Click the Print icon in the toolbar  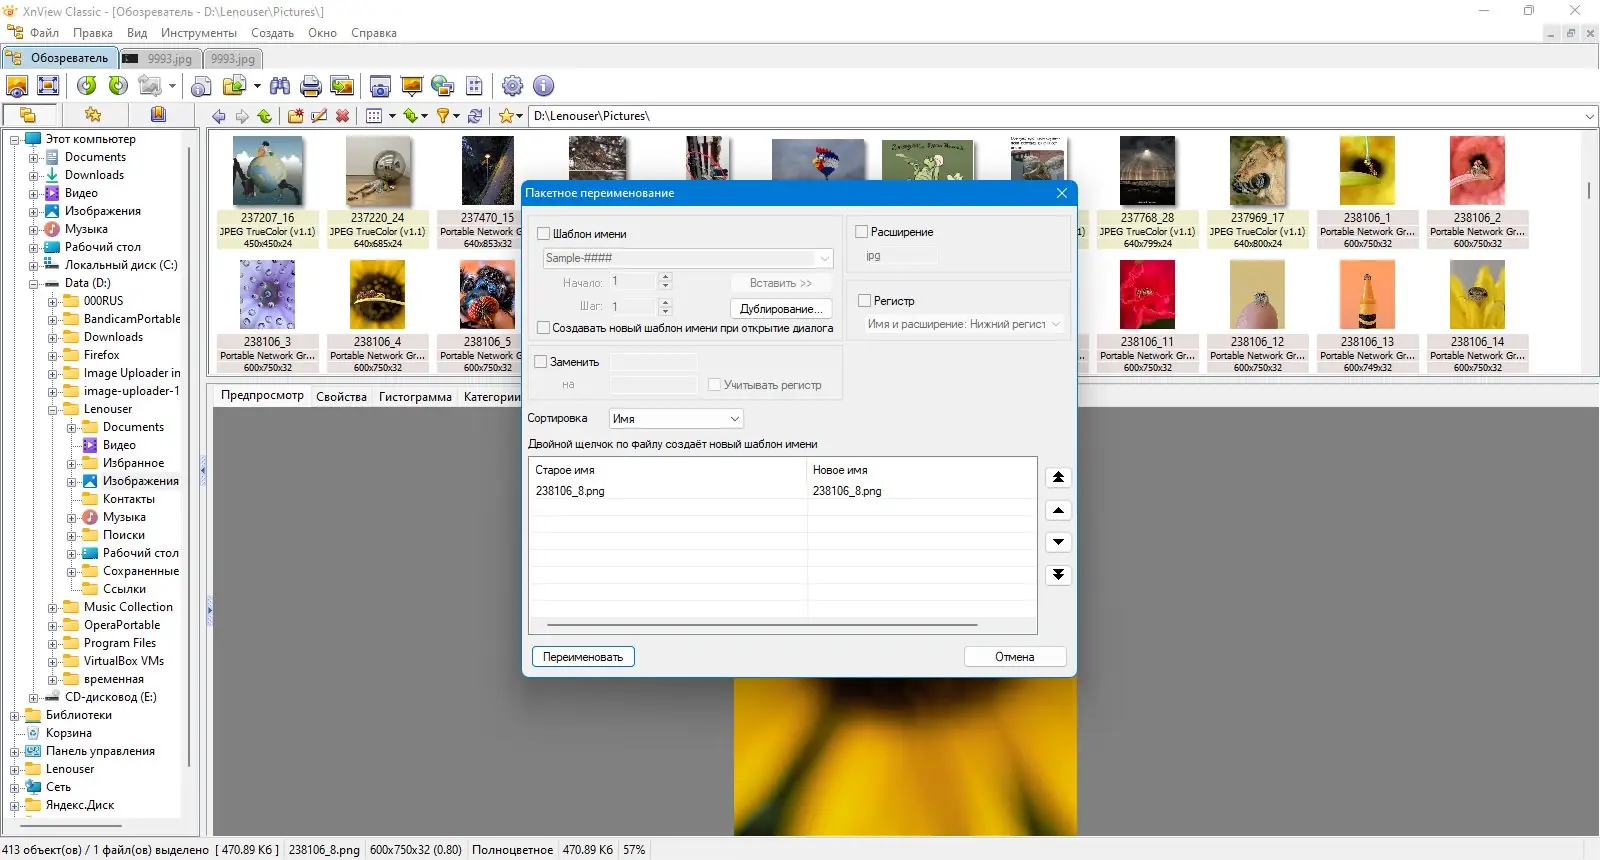pos(311,86)
